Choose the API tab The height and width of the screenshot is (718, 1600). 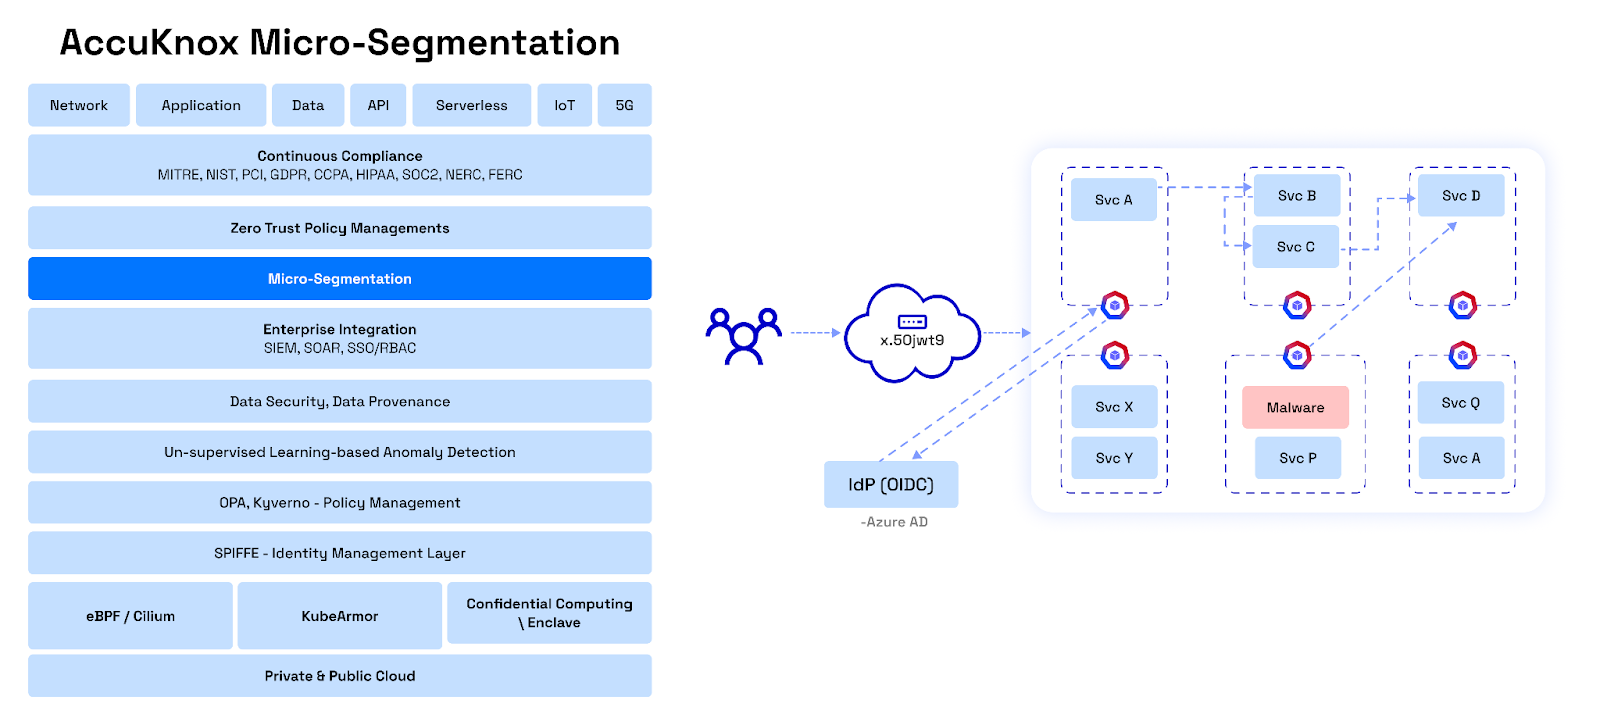tap(378, 105)
